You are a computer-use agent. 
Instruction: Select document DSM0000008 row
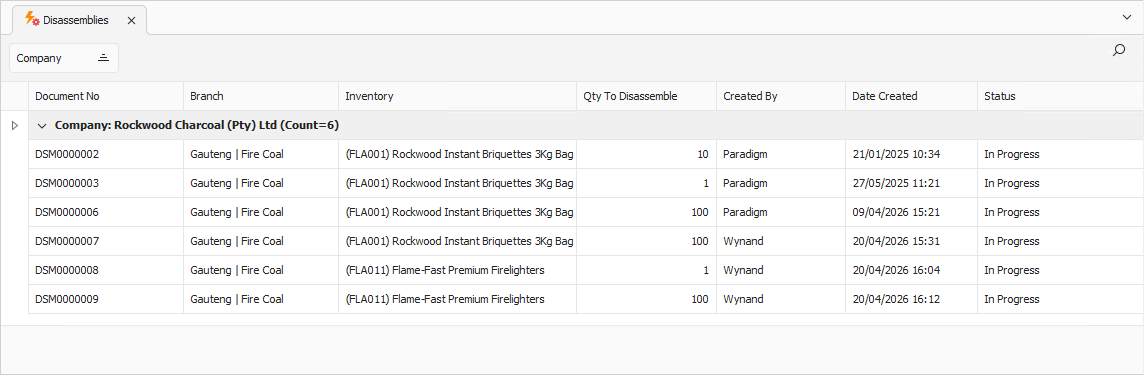[x=586, y=270]
